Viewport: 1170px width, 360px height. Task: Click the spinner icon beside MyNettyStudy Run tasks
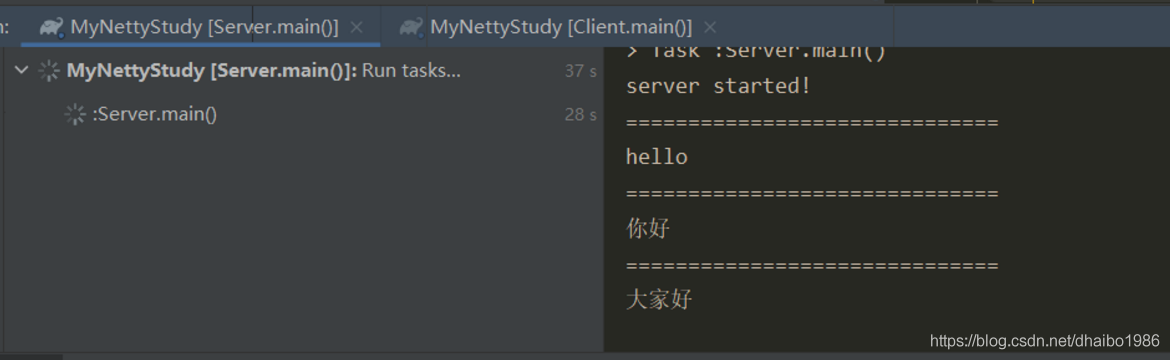49,71
